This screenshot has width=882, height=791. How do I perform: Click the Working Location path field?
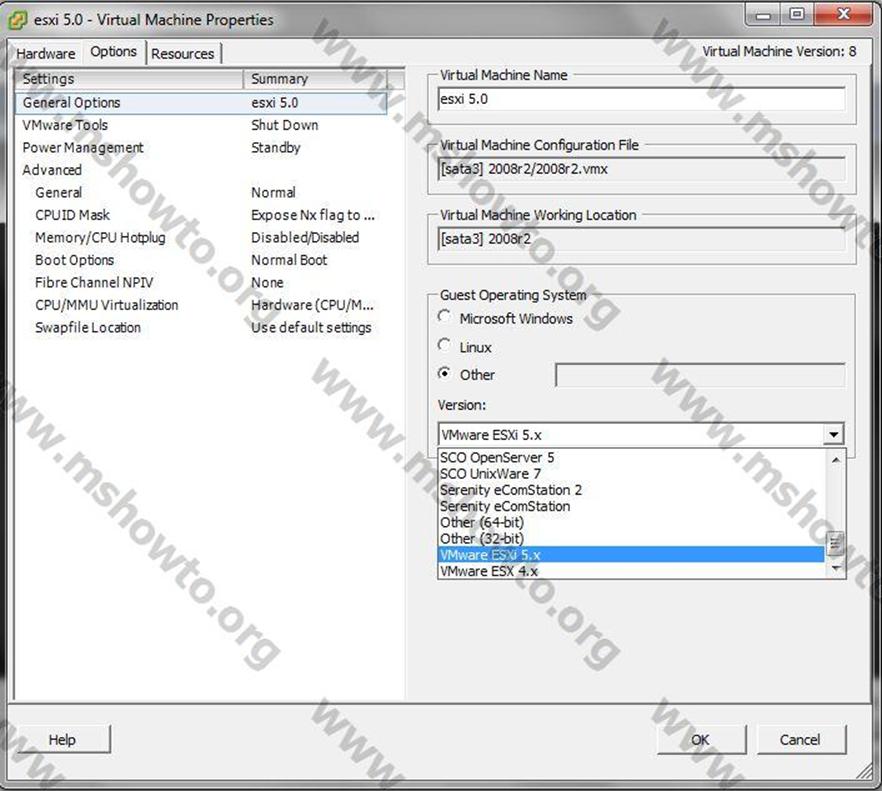641,239
